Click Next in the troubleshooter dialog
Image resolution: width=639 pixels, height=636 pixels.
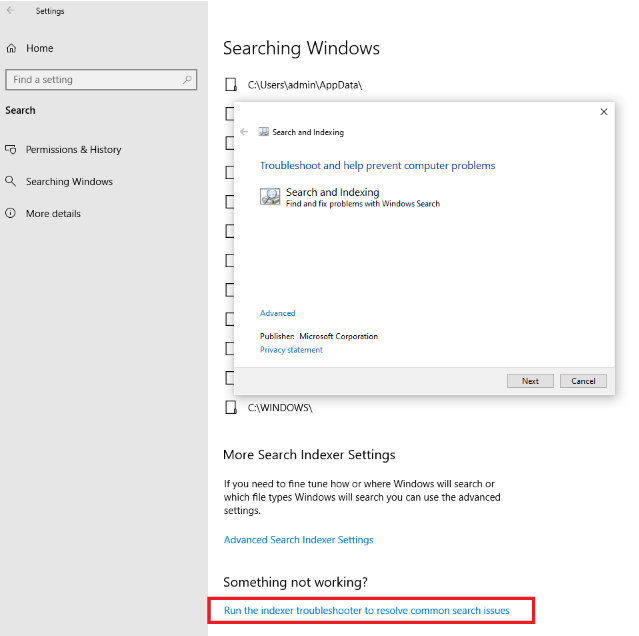530,381
